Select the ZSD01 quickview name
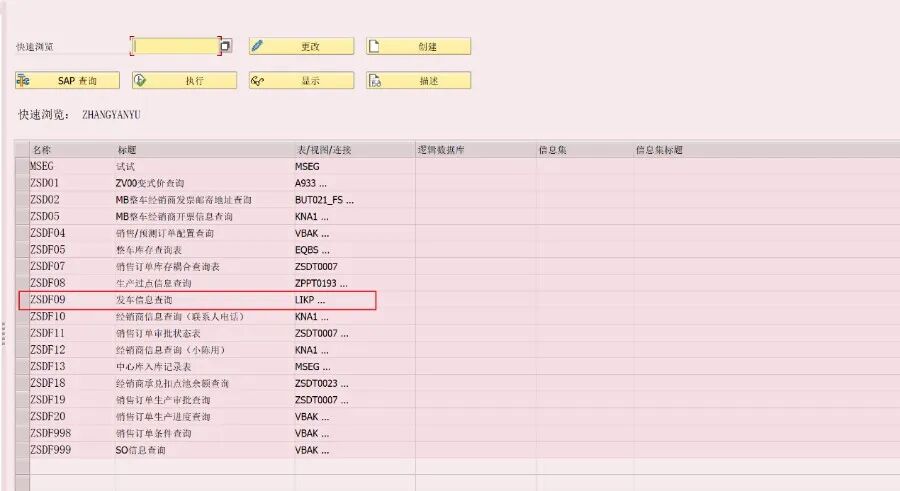The image size is (900, 491). (x=44, y=183)
